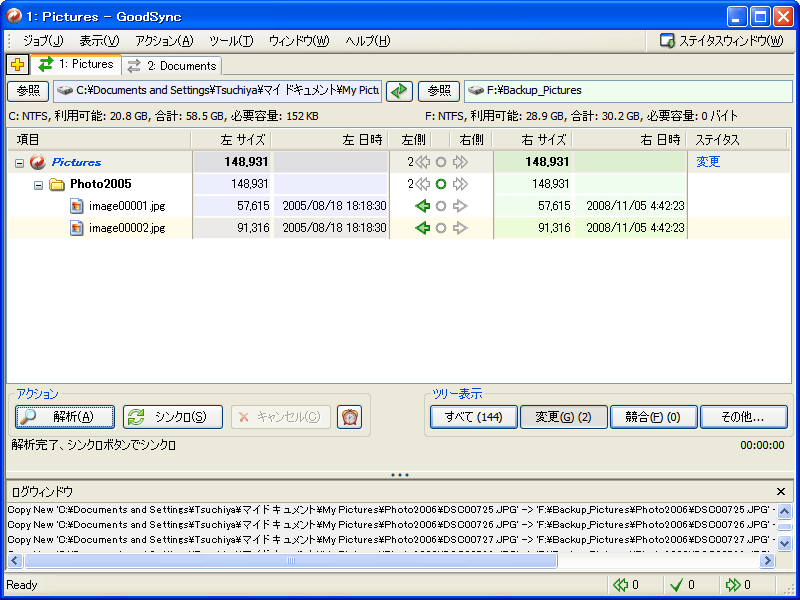
Task: Click right double arrow in Pictures row
Action: pyautogui.click(x=460, y=162)
